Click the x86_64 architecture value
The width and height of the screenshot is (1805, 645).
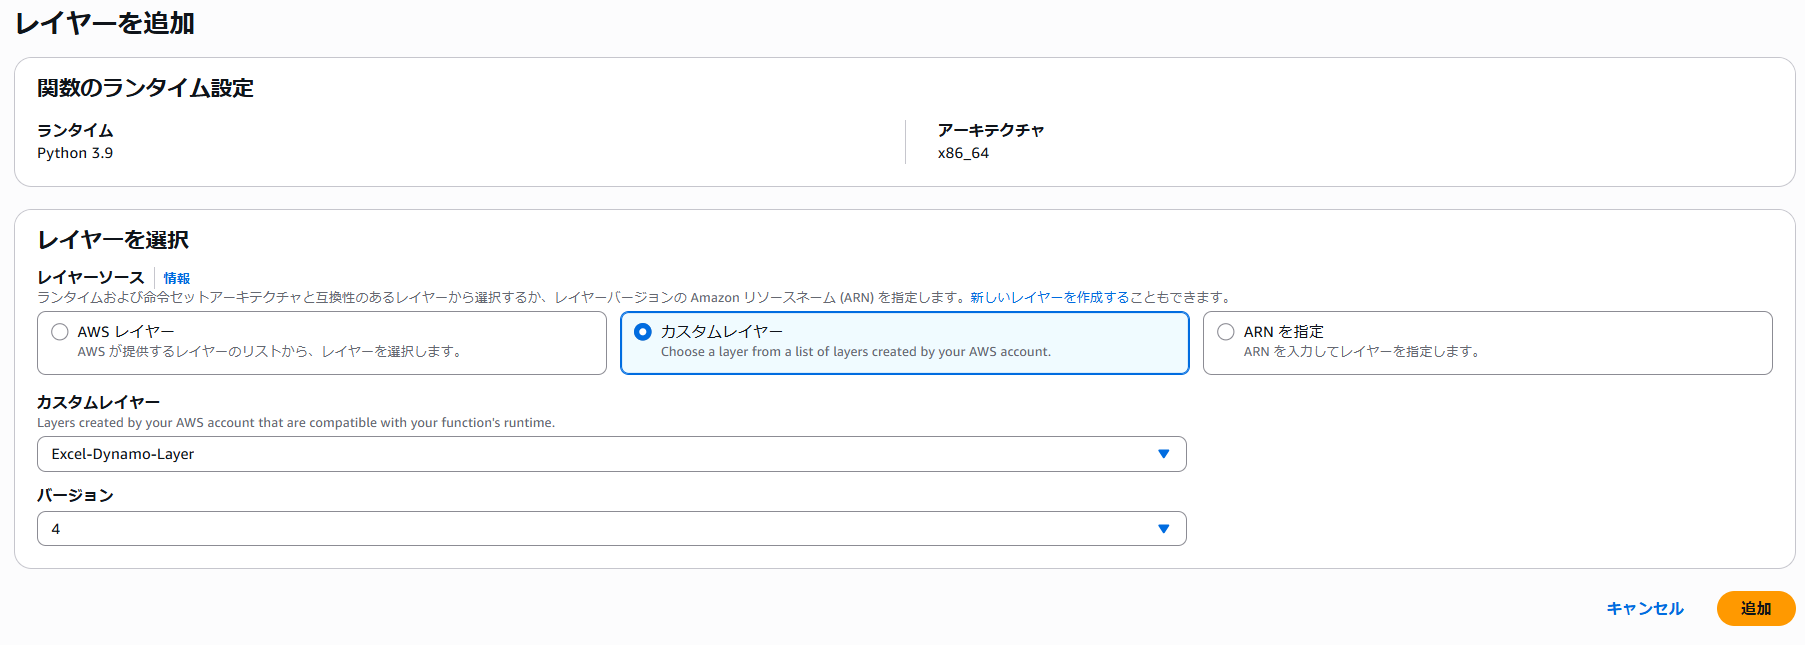pos(963,153)
